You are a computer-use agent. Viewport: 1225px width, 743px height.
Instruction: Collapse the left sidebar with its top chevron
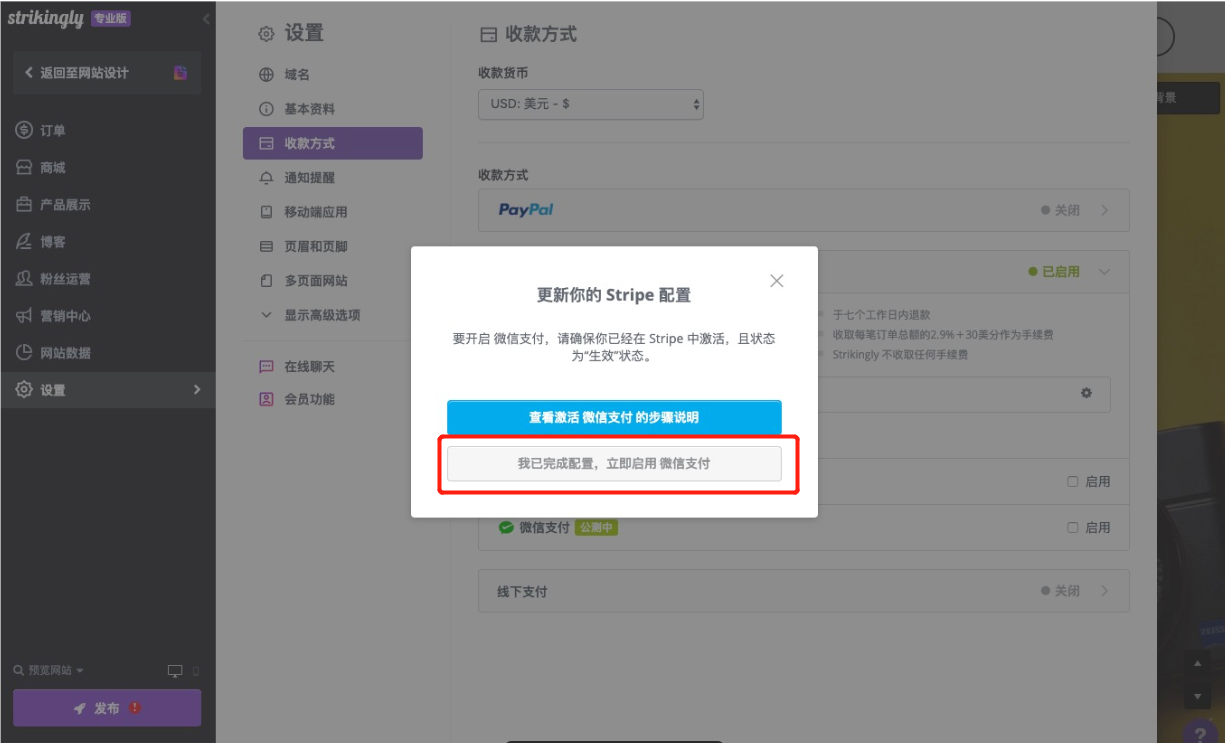click(x=205, y=19)
